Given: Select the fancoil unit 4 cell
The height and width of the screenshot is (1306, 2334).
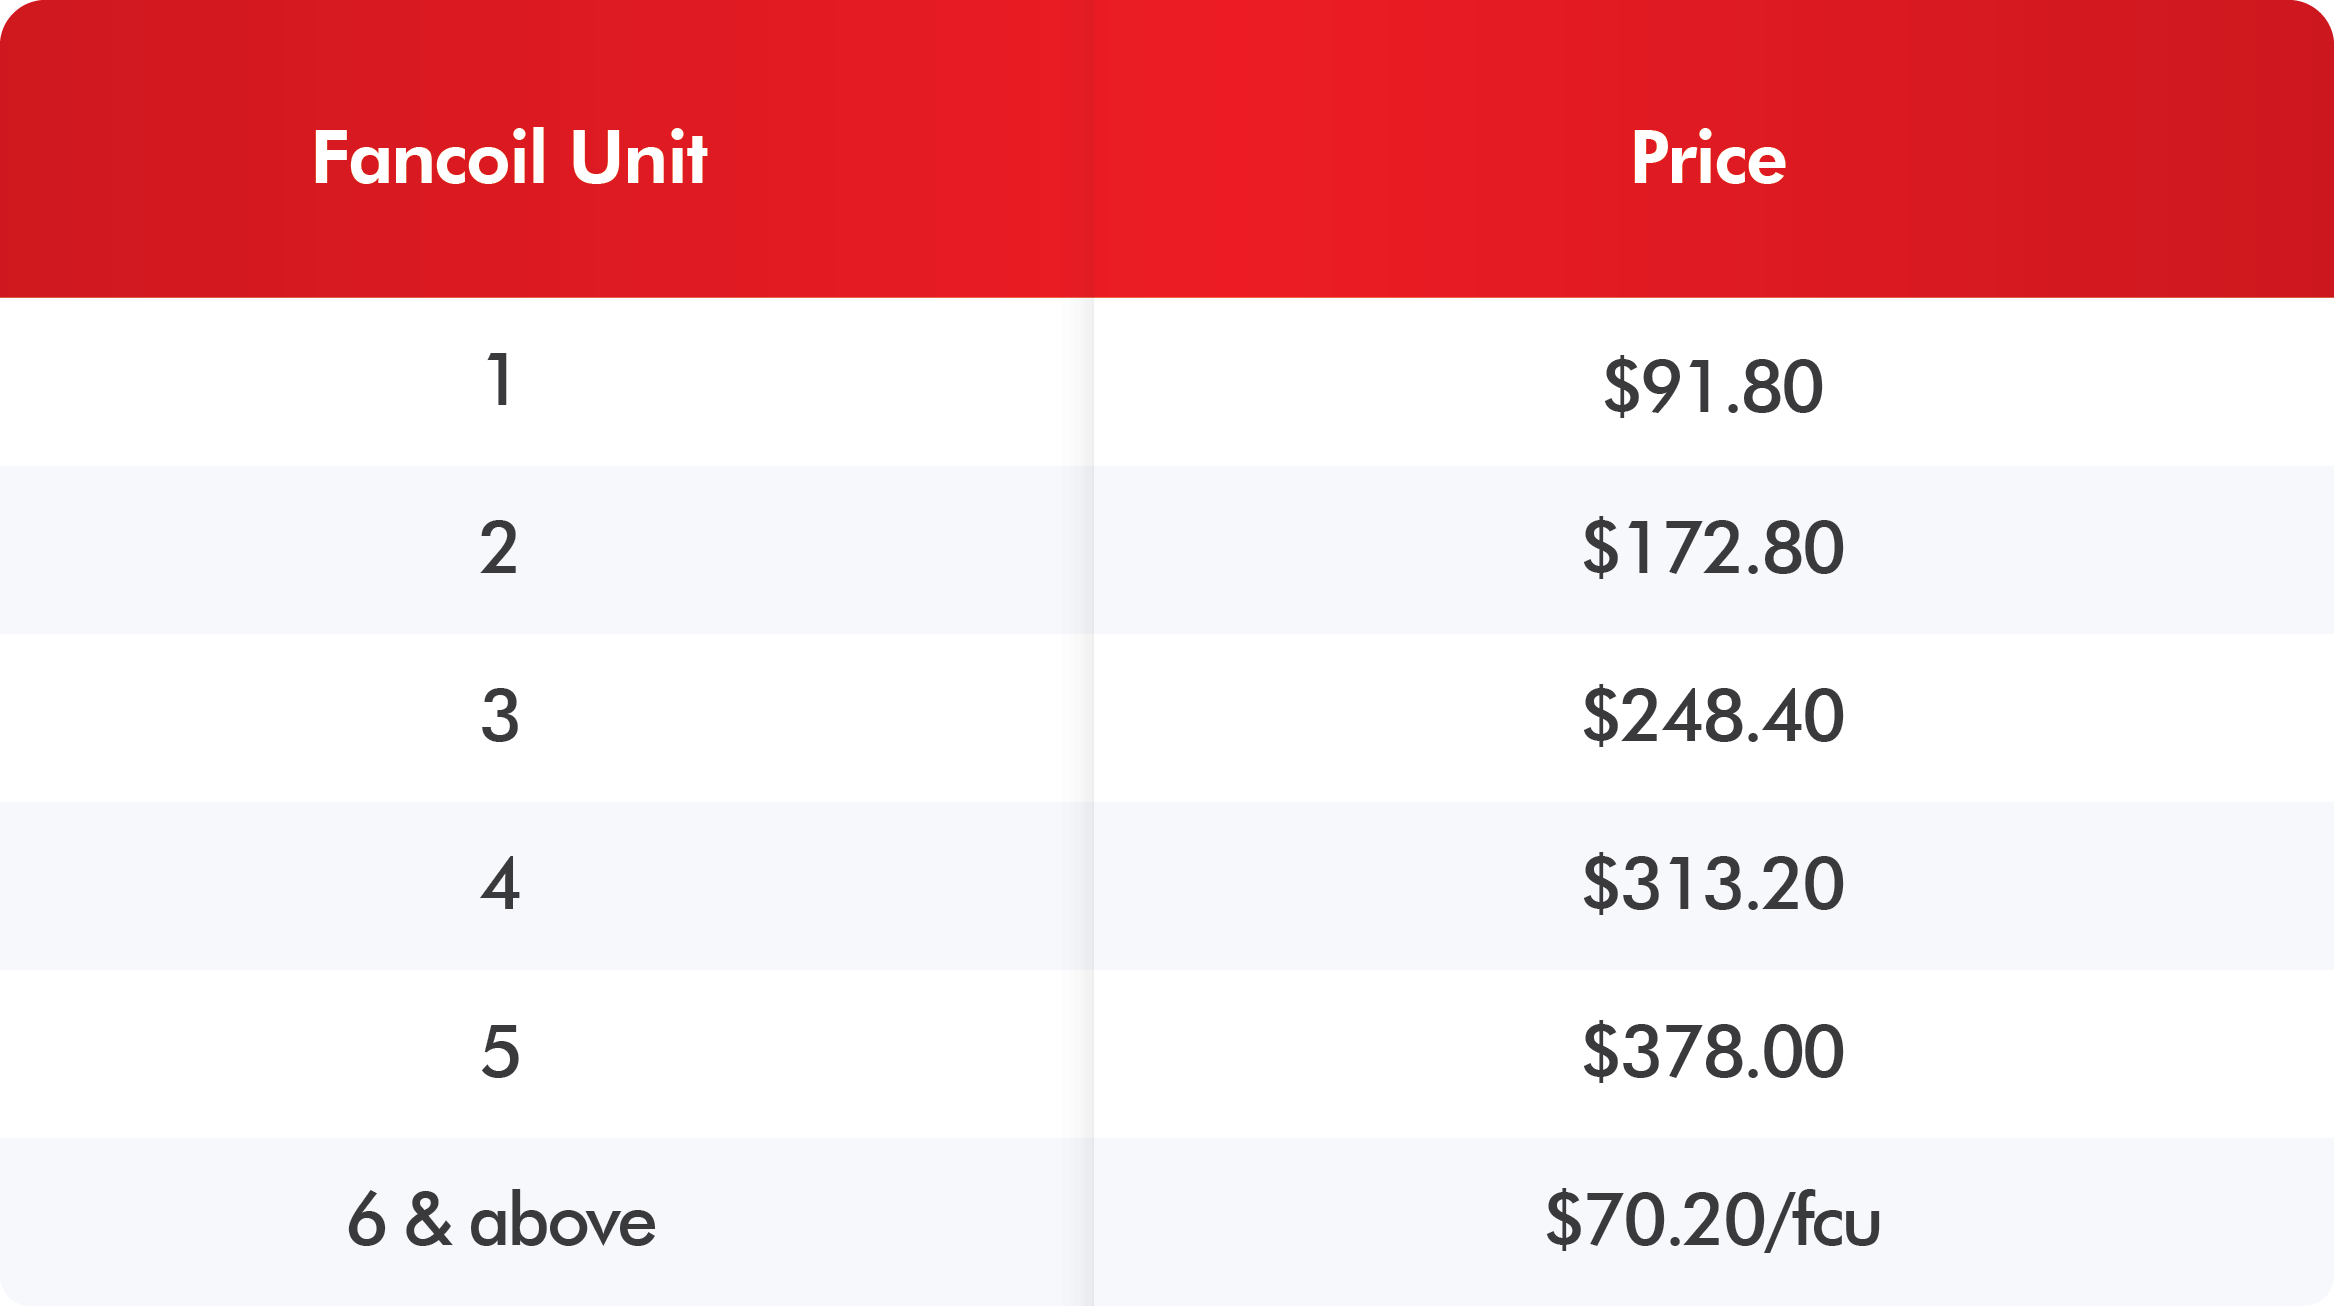Looking at the screenshot, I should pyautogui.click(x=546, y=885).
